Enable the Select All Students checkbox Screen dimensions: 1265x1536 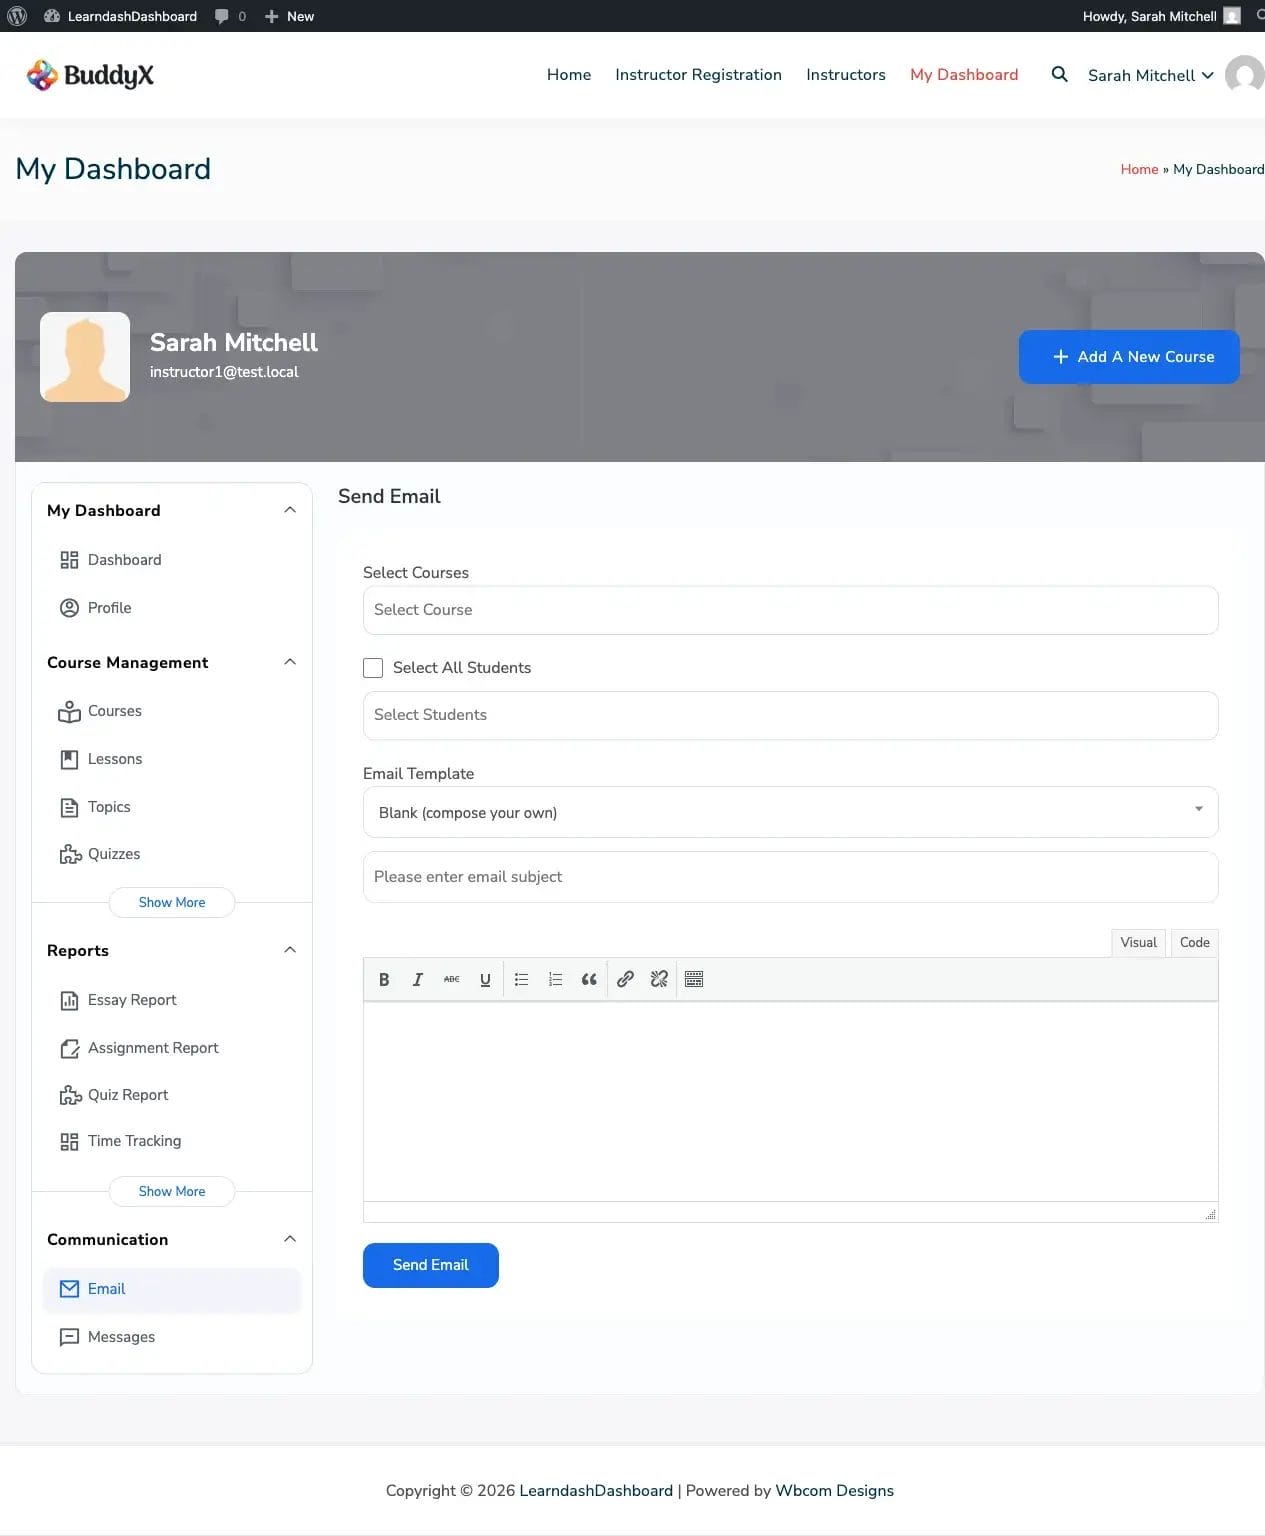click(x=372, y=667)
